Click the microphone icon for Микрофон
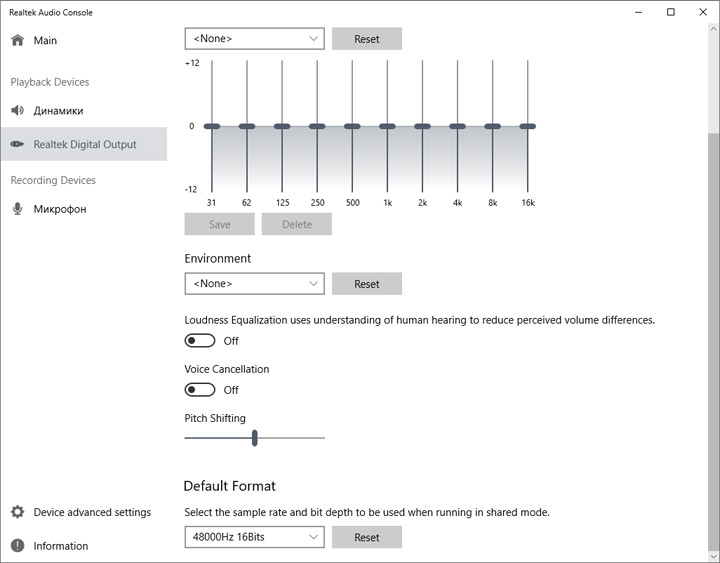Viewport: 720px width, 563px height. (17, 208)
